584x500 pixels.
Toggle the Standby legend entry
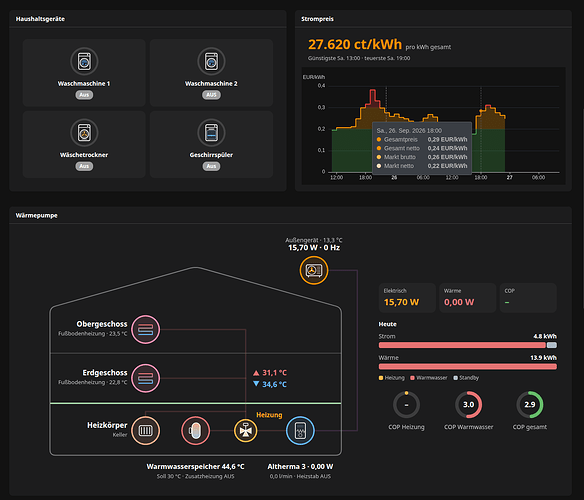[466, 378]
